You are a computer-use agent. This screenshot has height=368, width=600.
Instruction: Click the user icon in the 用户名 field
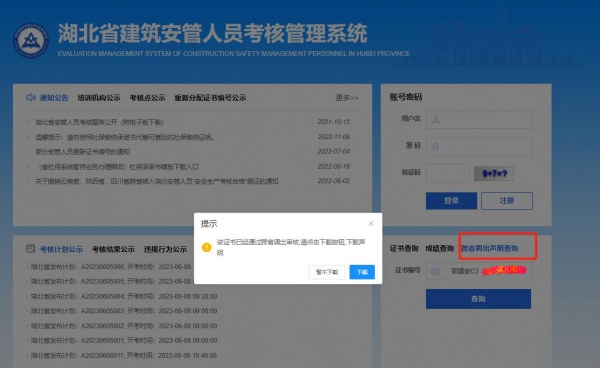435,119
